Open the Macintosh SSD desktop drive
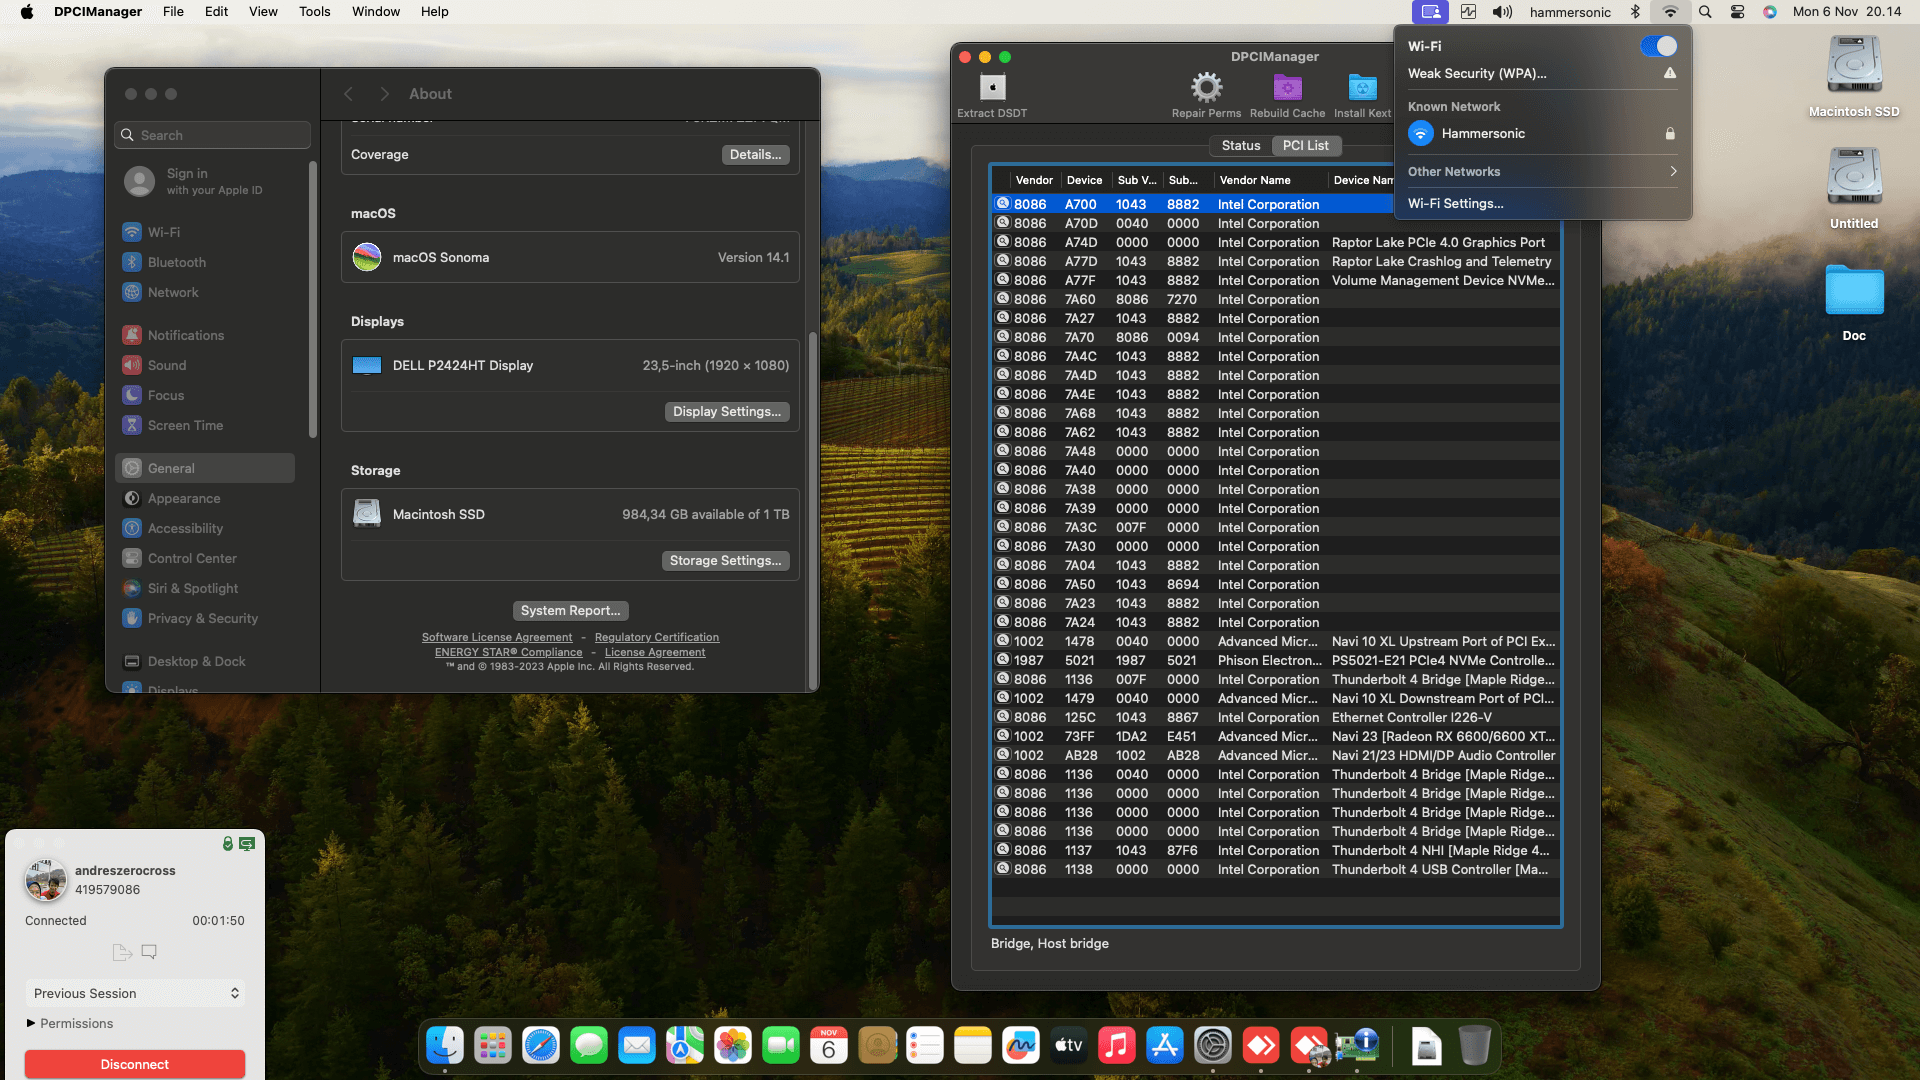Screen dimensions: 1920x1080 [x=1854, y=76]
